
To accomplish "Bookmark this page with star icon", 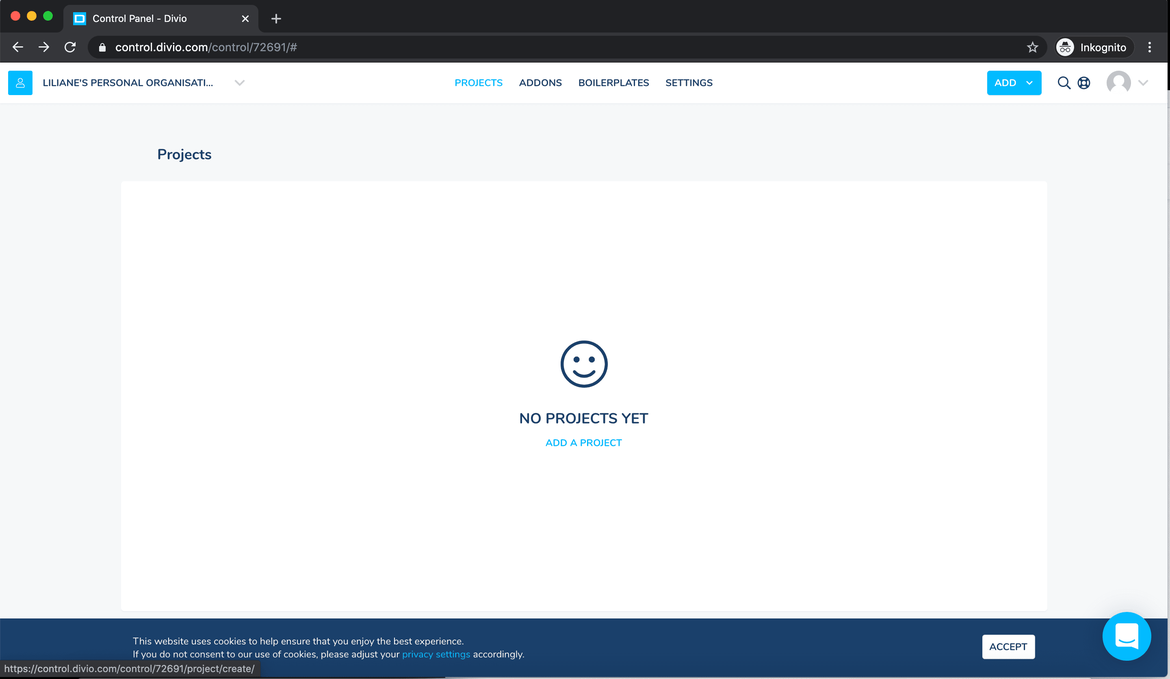I will click(x=1032, y=47).
